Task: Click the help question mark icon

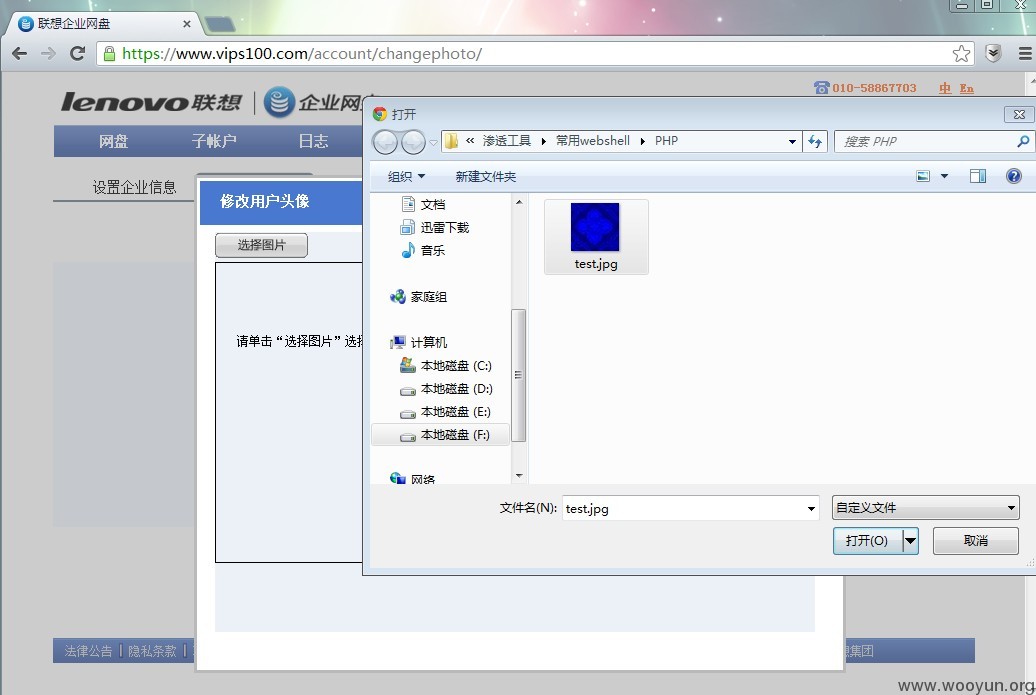Action: tap(1014, 176)
